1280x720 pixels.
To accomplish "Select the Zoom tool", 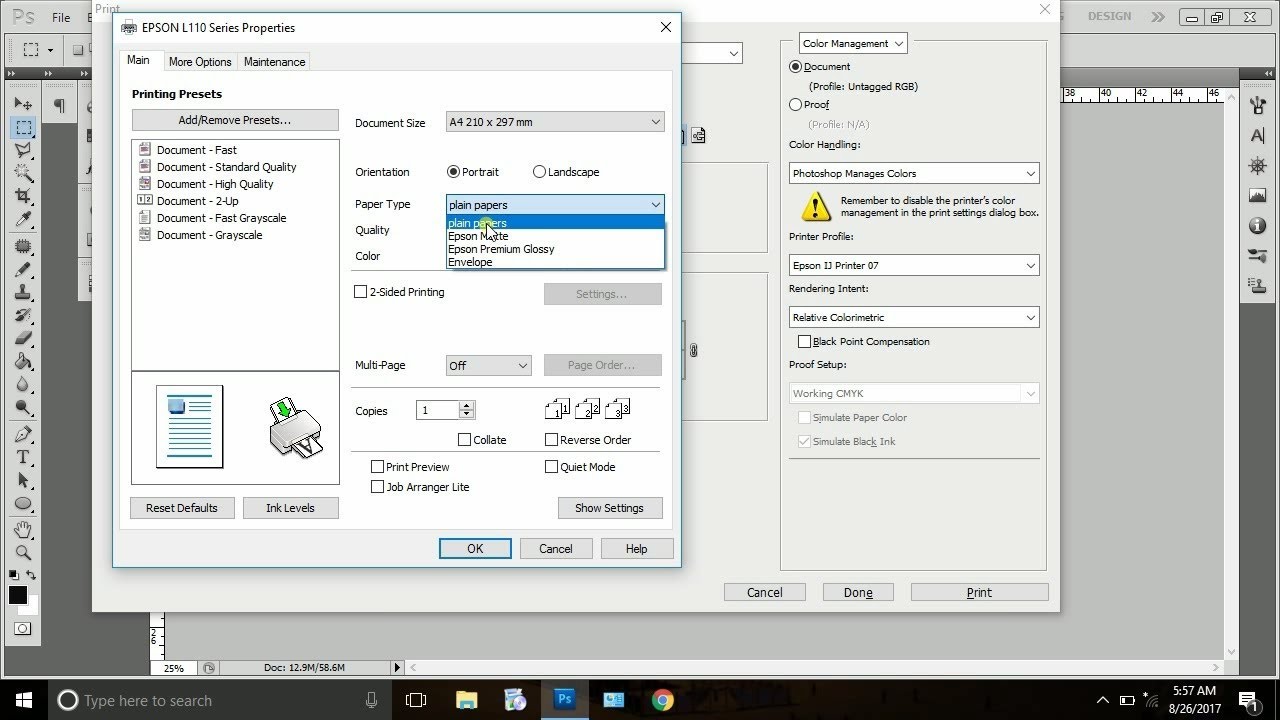I will click(x=23, y=552).
